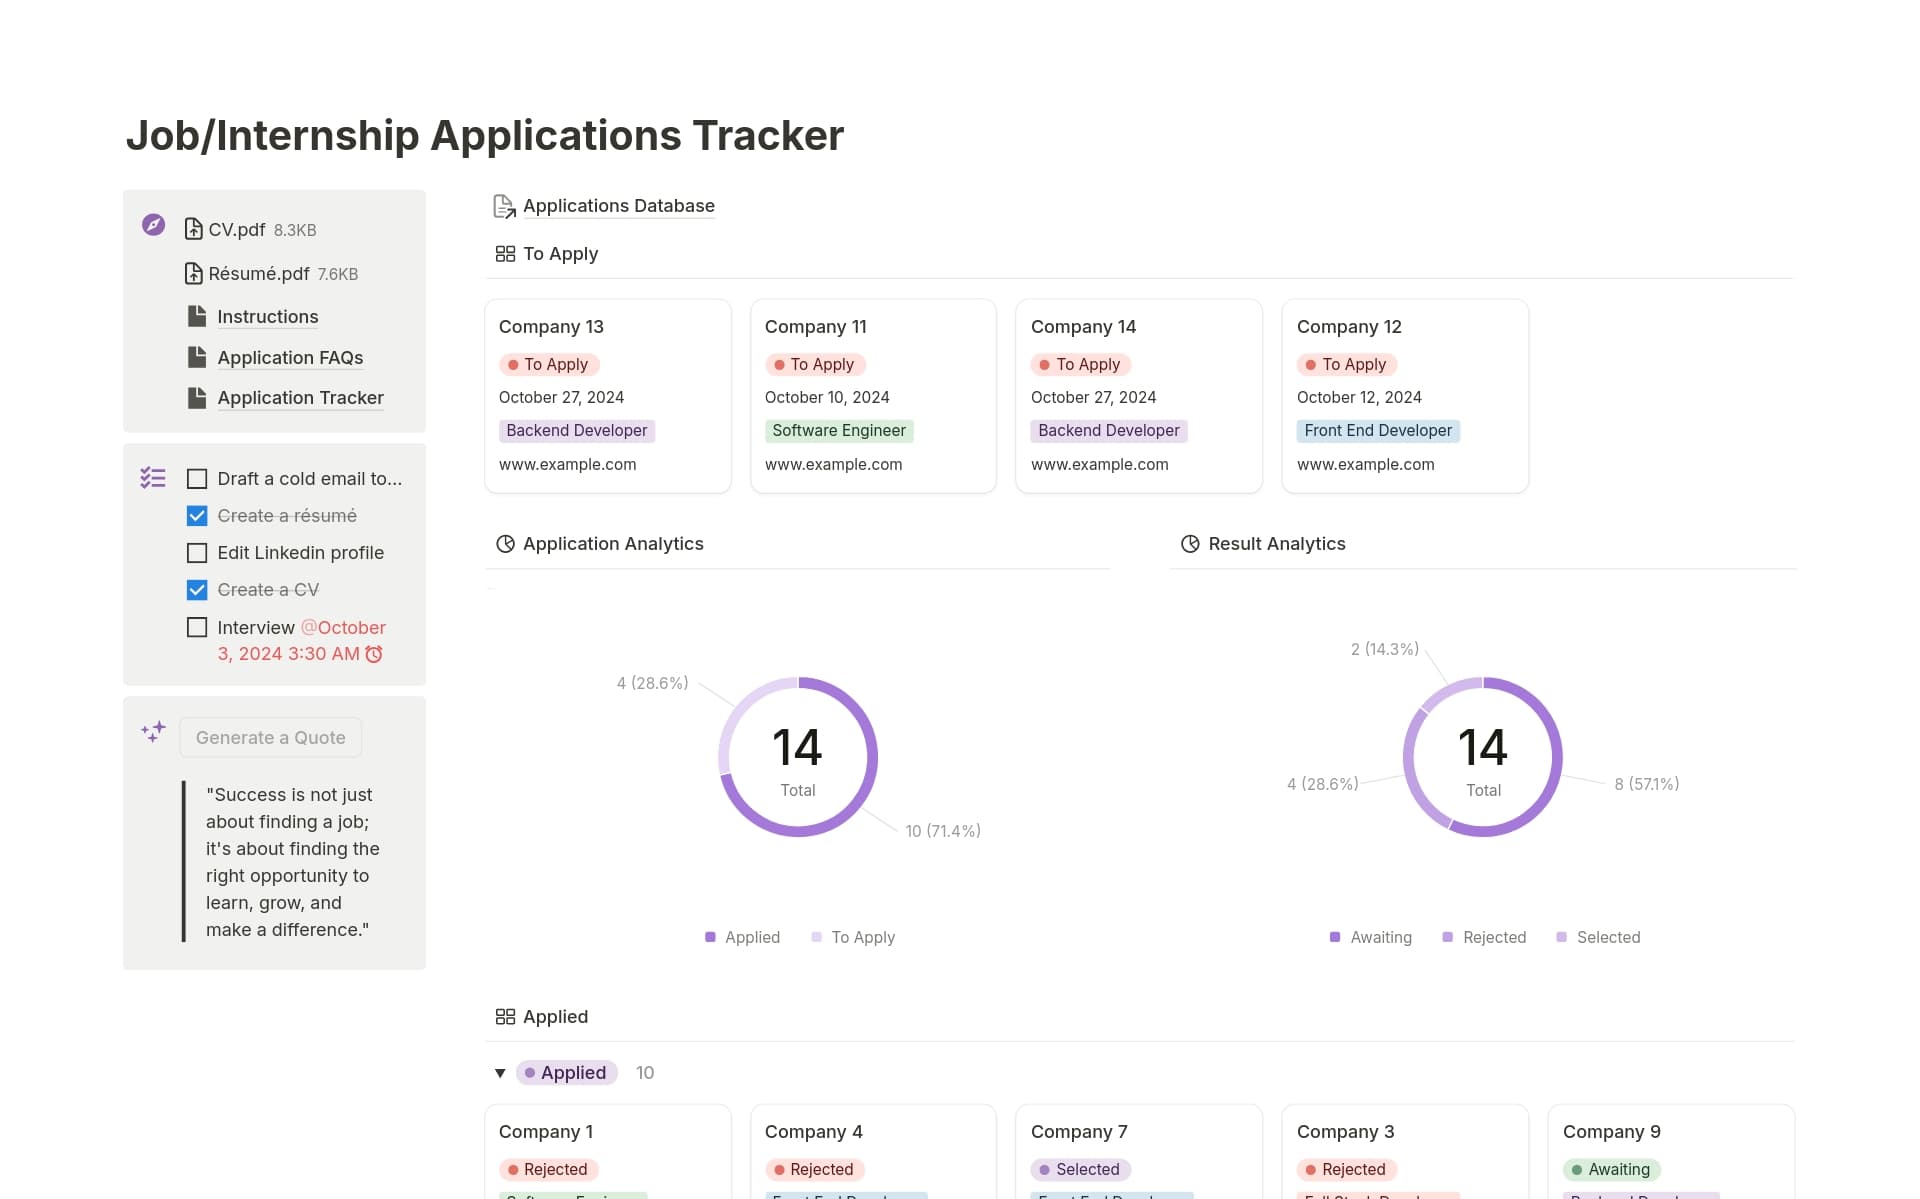Check the Edit Linkedin profile checkbox
Viewport: 1920px width, 1199px height.
(x=196, y=552)
